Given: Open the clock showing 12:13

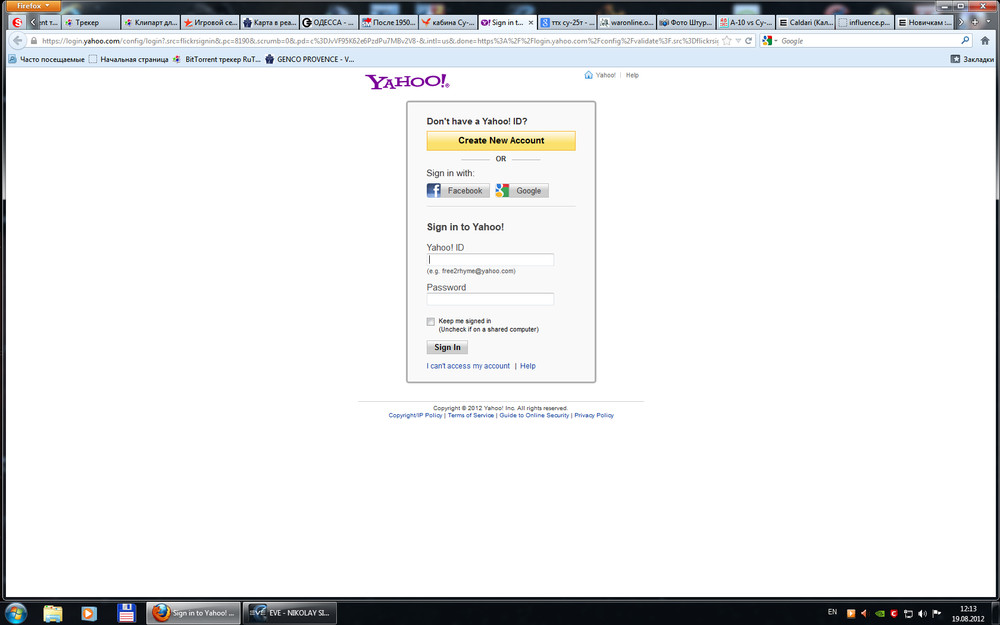Looking at the screenshot, I should coord(968,614).
